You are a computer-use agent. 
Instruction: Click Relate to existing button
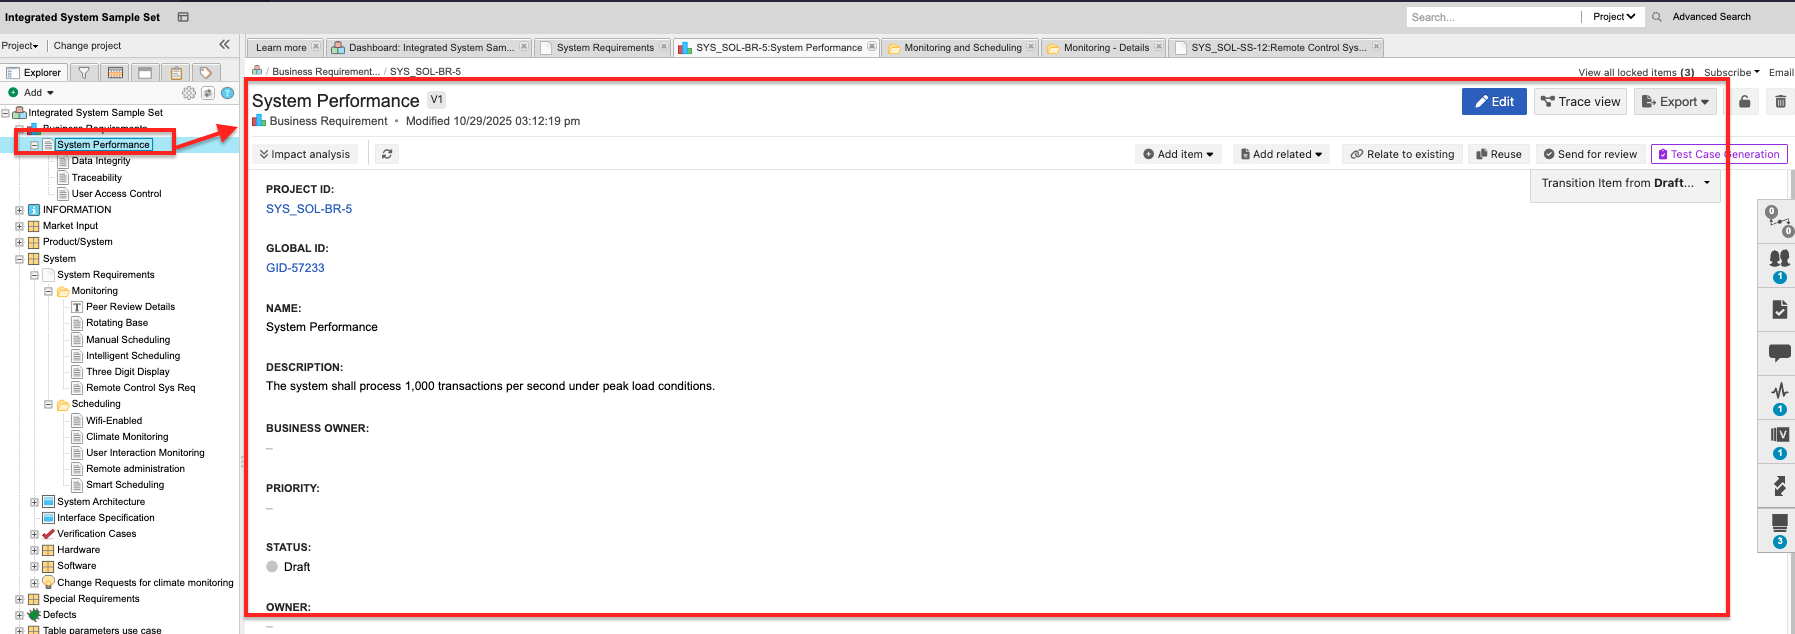[1402, 154]
